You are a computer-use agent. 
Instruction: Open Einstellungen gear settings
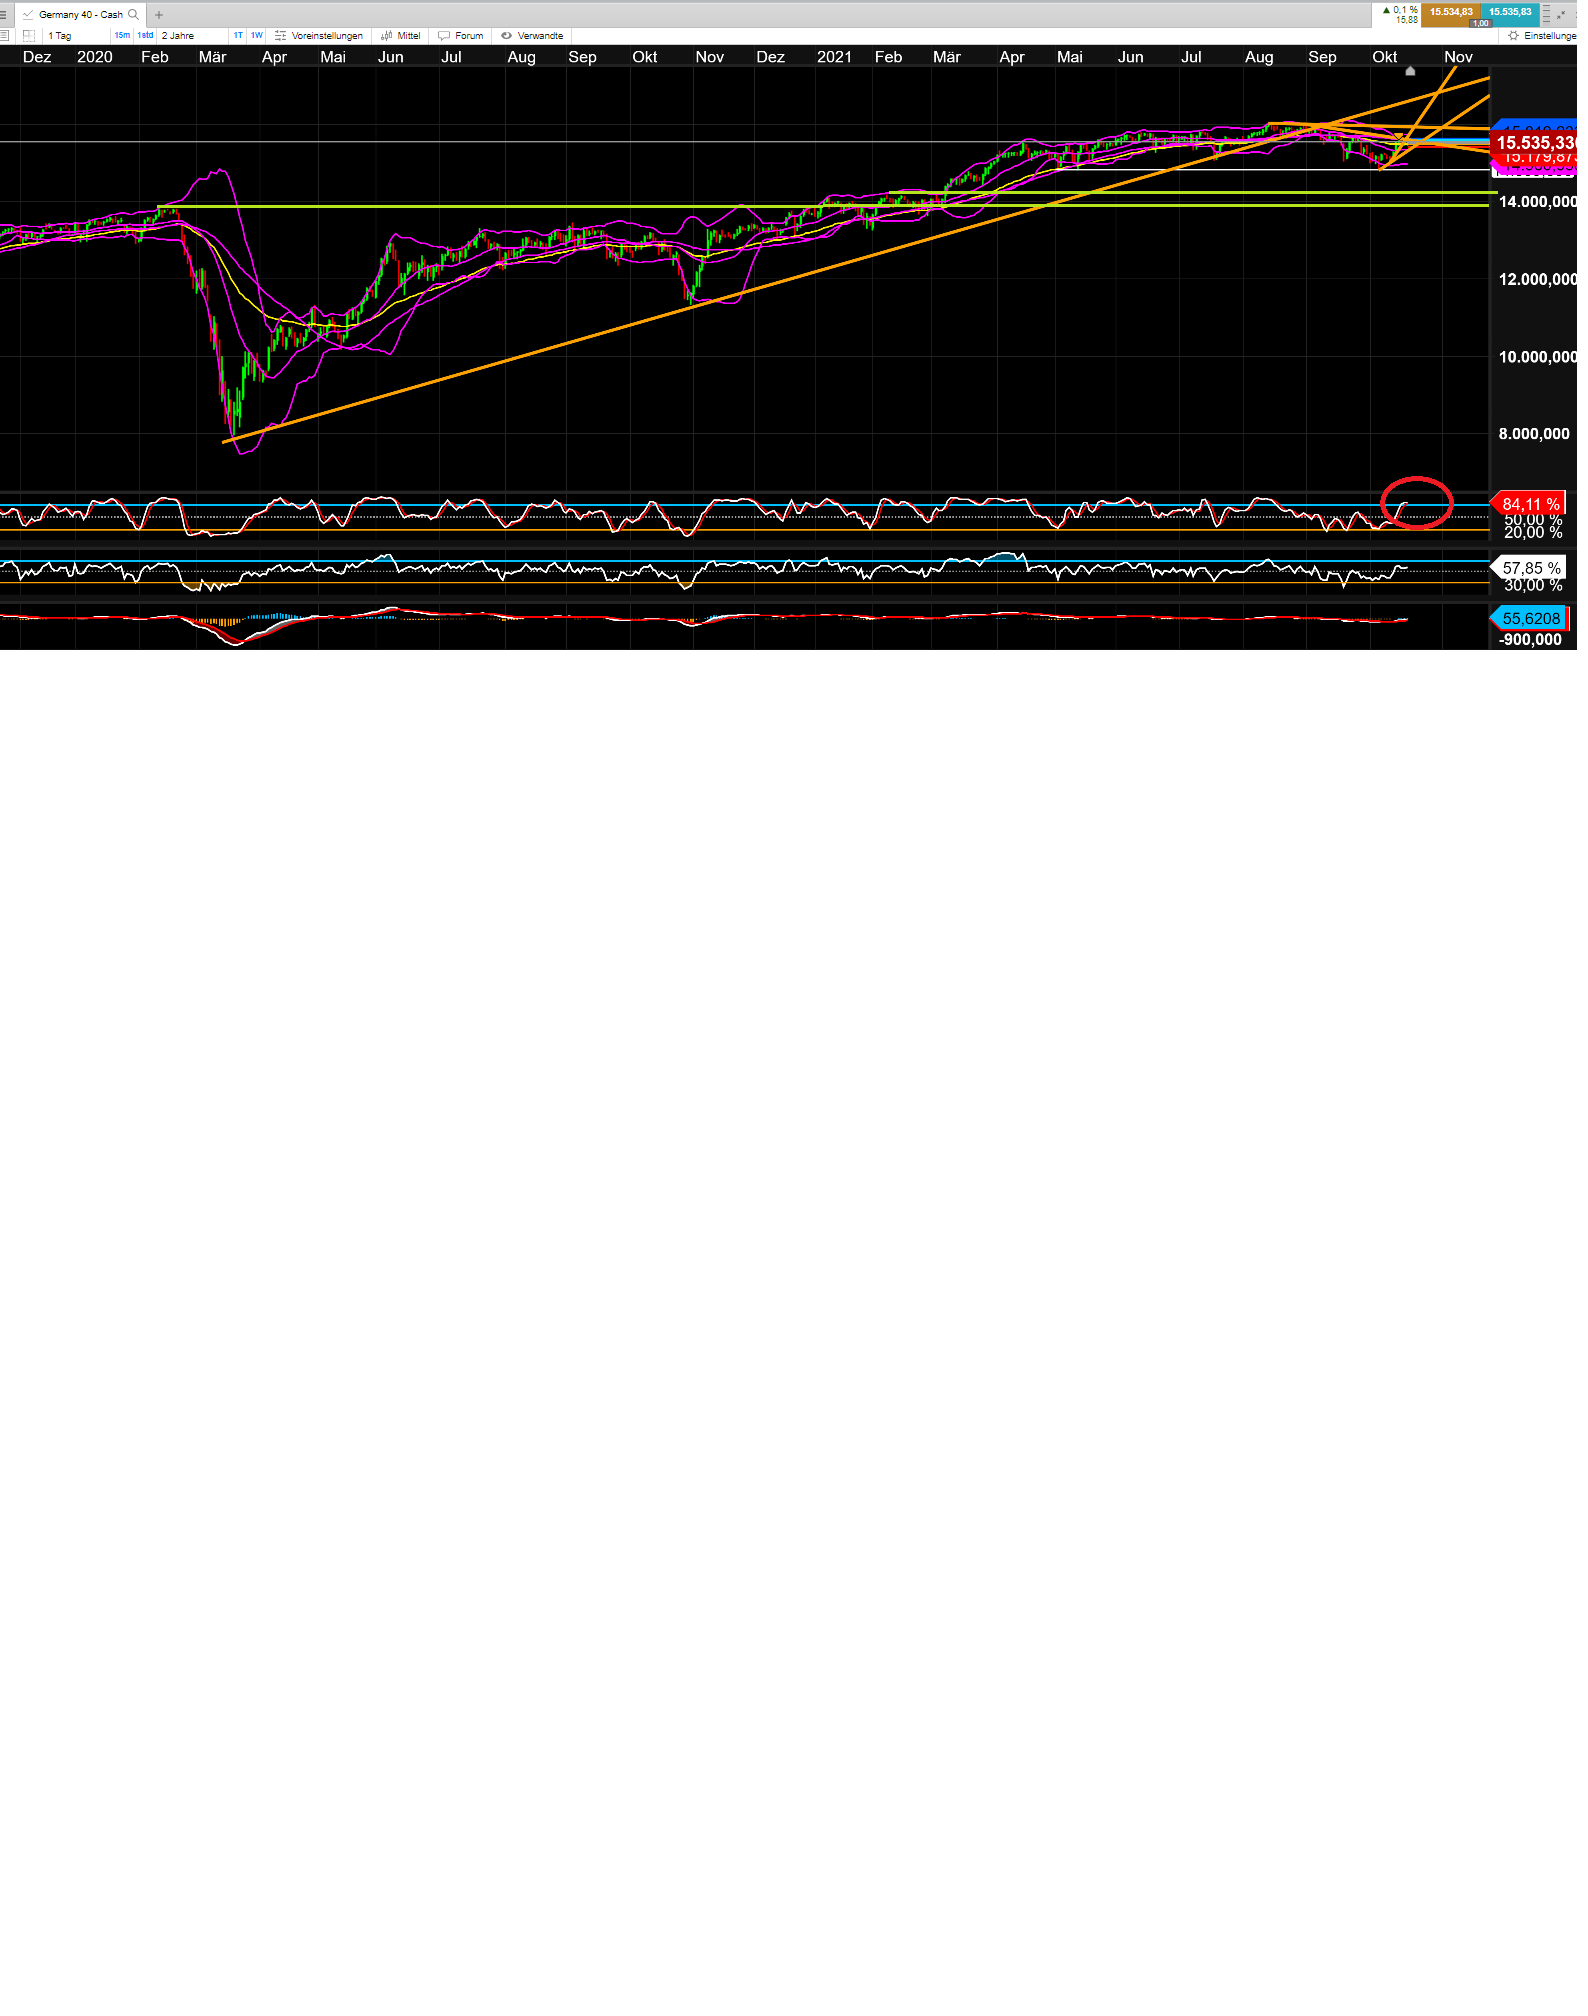(1541, 36)
